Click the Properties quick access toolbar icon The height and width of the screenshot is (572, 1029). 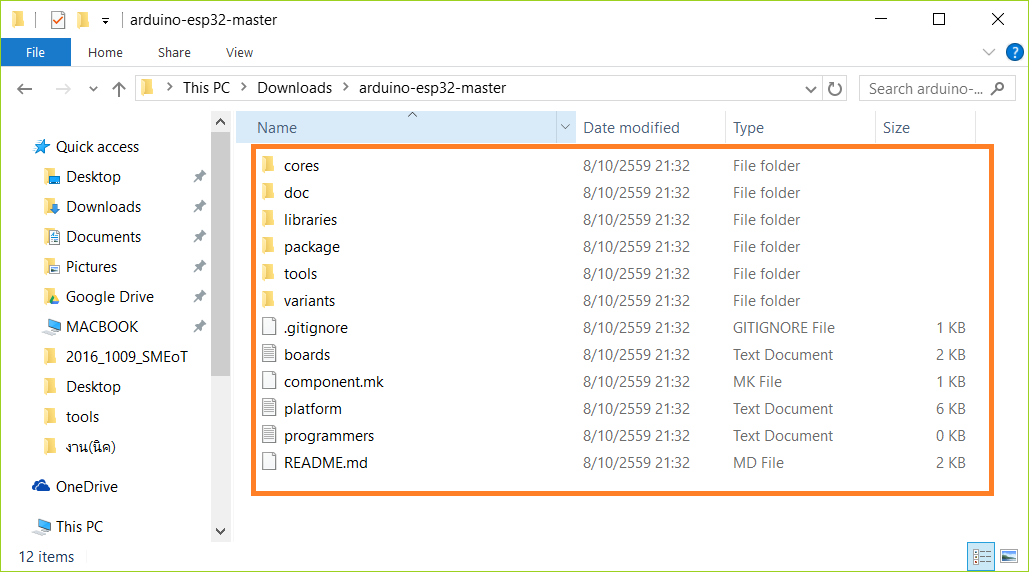[x=58, y=20]
